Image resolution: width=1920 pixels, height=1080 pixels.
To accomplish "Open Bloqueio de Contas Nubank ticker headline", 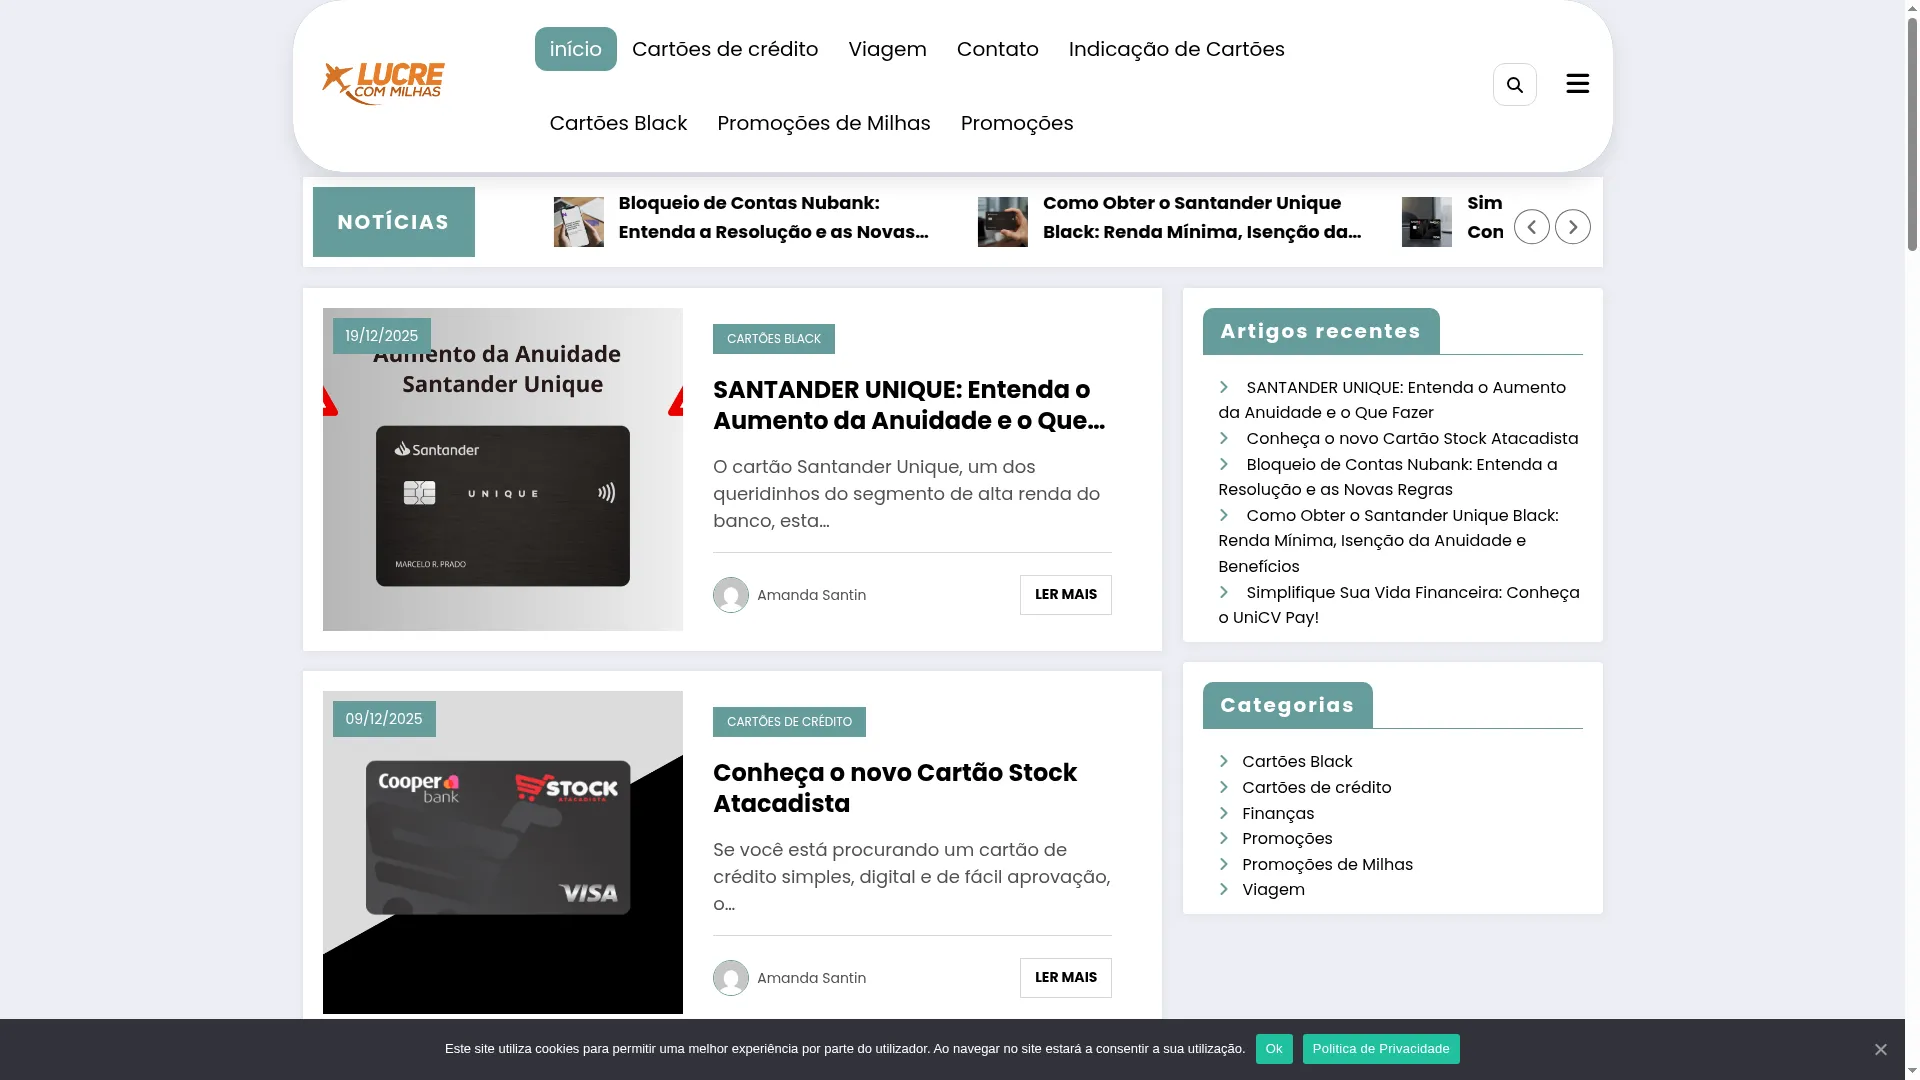I will coord(773,217).
